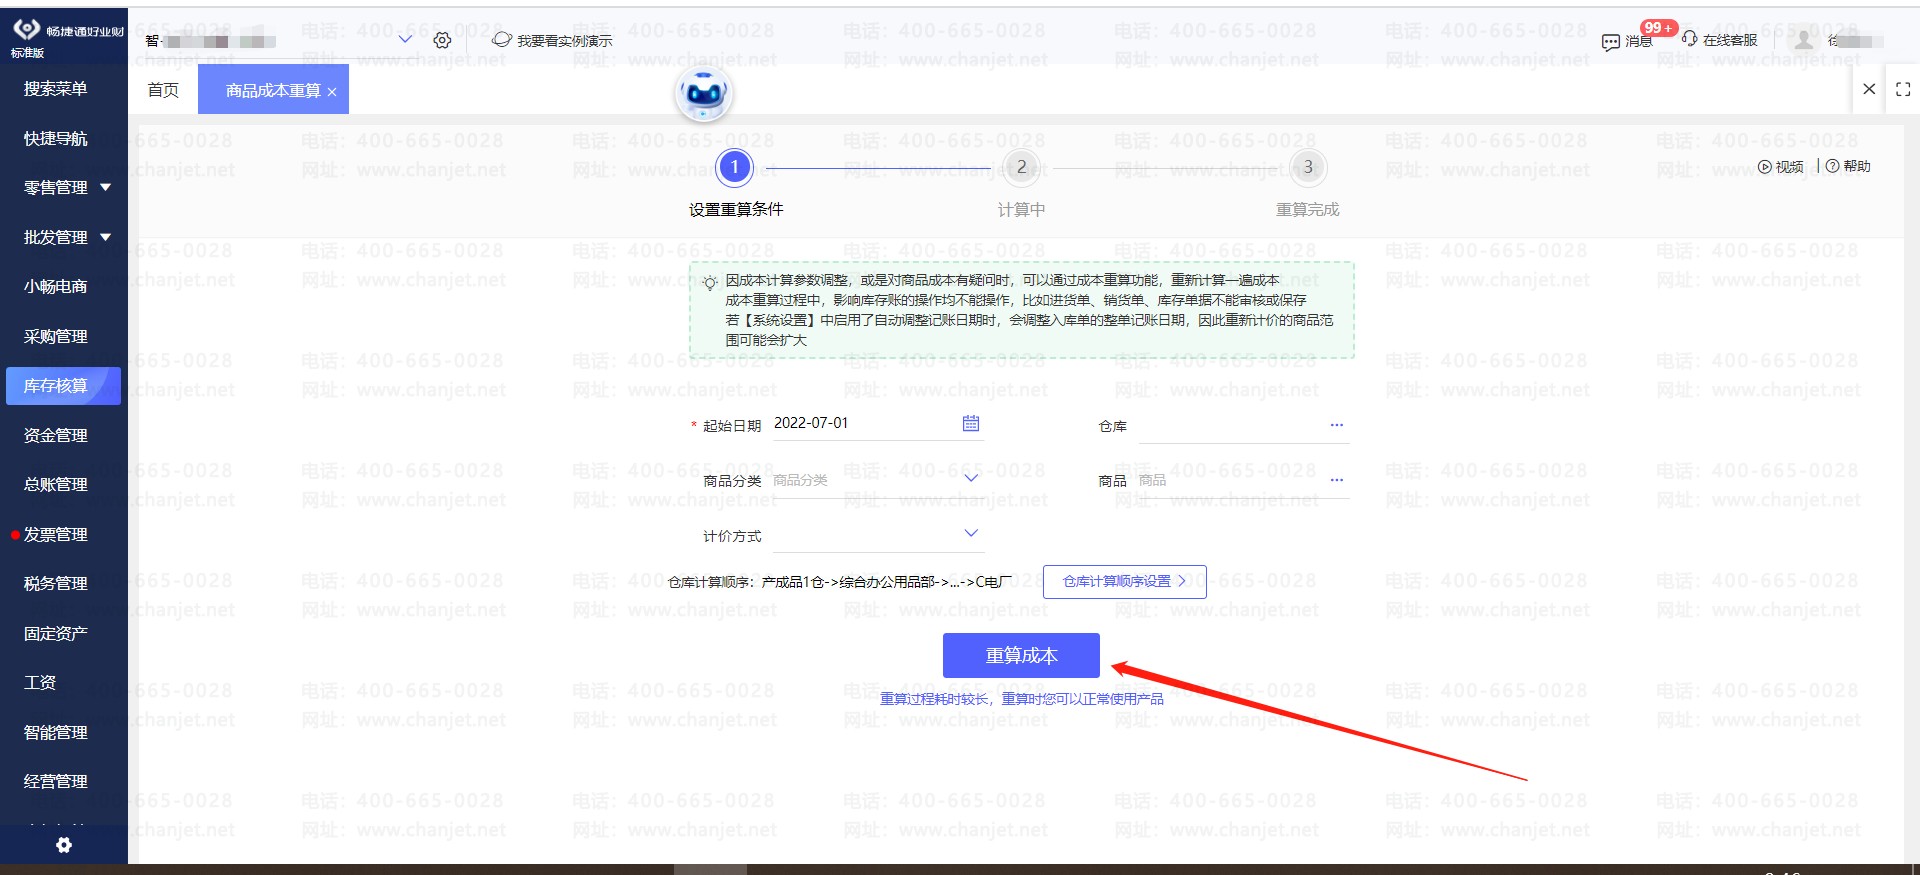Open 税务管理 in the sidebar
Viewport: 1920px width, 875px height.
pyautogui.click(x=56, y=583)
